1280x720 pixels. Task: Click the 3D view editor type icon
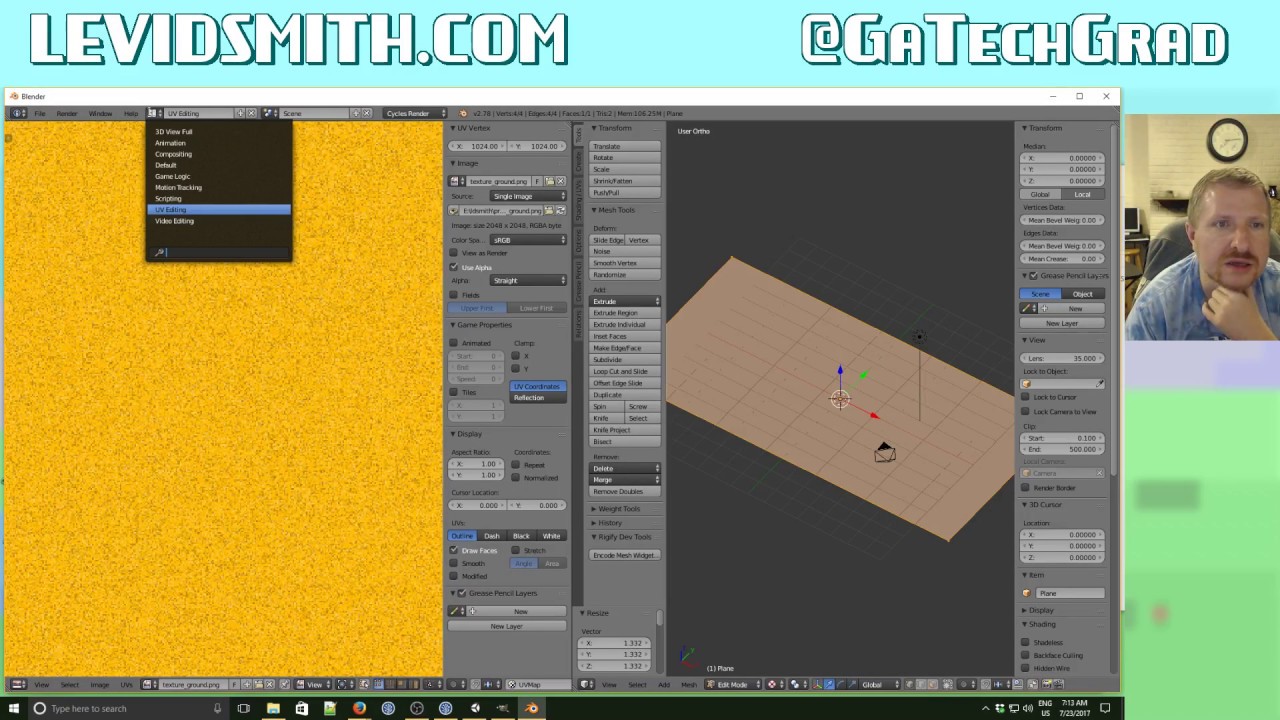[x=587, y=684]
